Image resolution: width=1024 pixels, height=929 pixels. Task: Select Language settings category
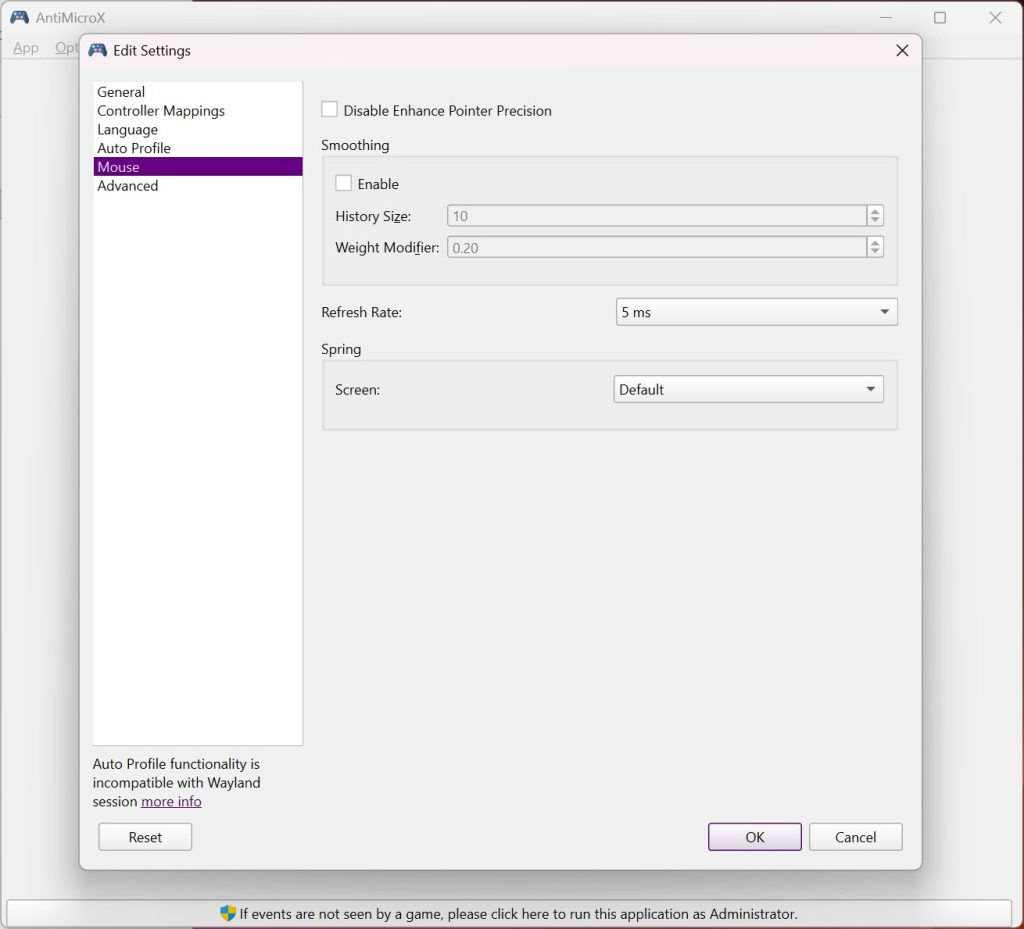click(x=198, y=129)
